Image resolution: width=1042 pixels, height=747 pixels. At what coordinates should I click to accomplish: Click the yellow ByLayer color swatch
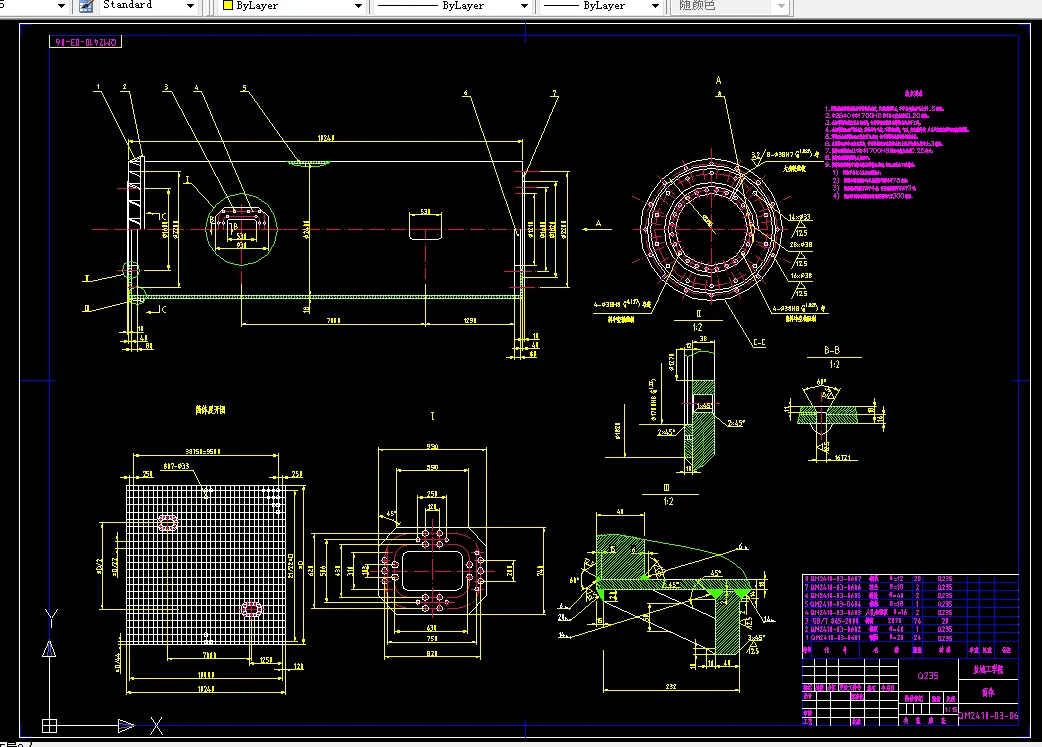(x=228, y=5)
